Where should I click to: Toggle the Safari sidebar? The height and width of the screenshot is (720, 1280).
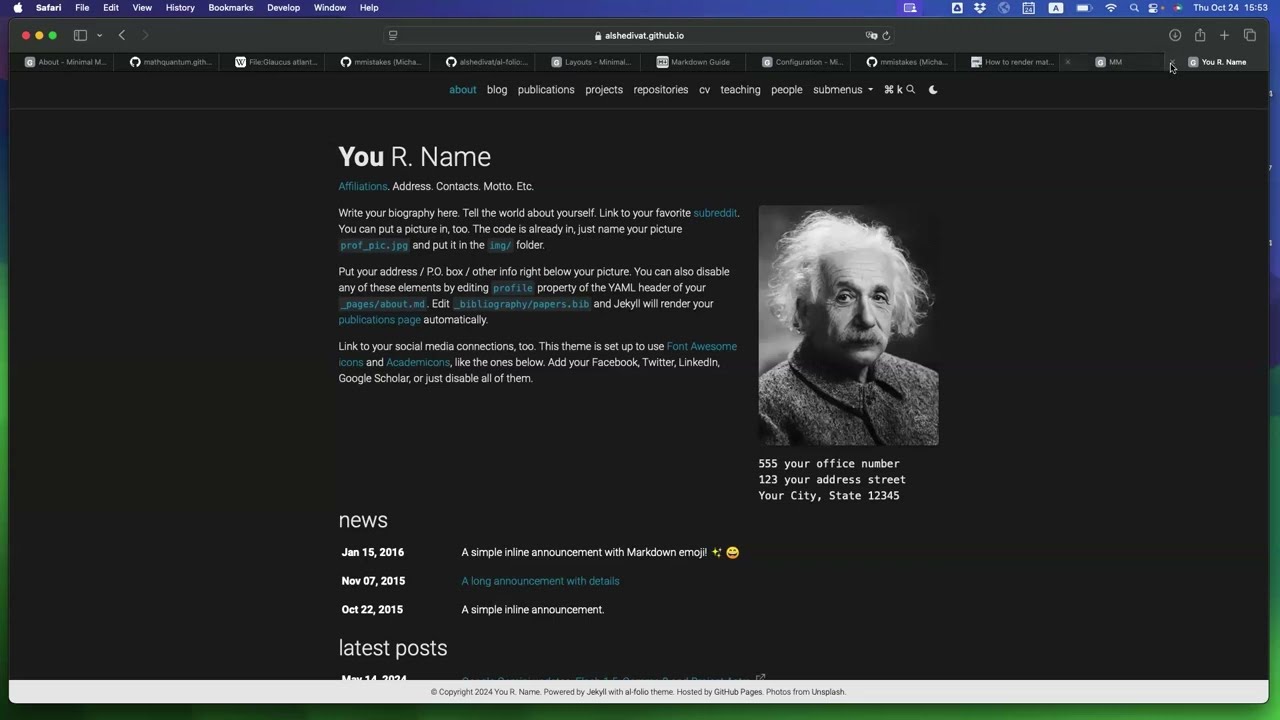(x=80, y=35)
